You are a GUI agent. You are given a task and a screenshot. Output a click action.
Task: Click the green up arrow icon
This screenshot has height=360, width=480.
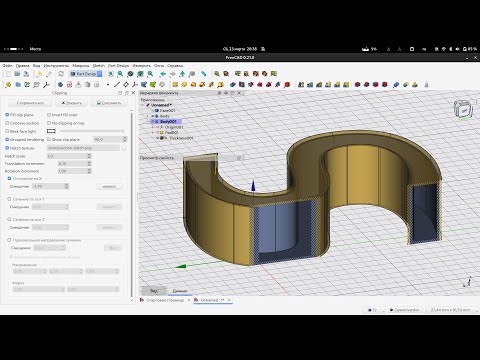(182, 74)
